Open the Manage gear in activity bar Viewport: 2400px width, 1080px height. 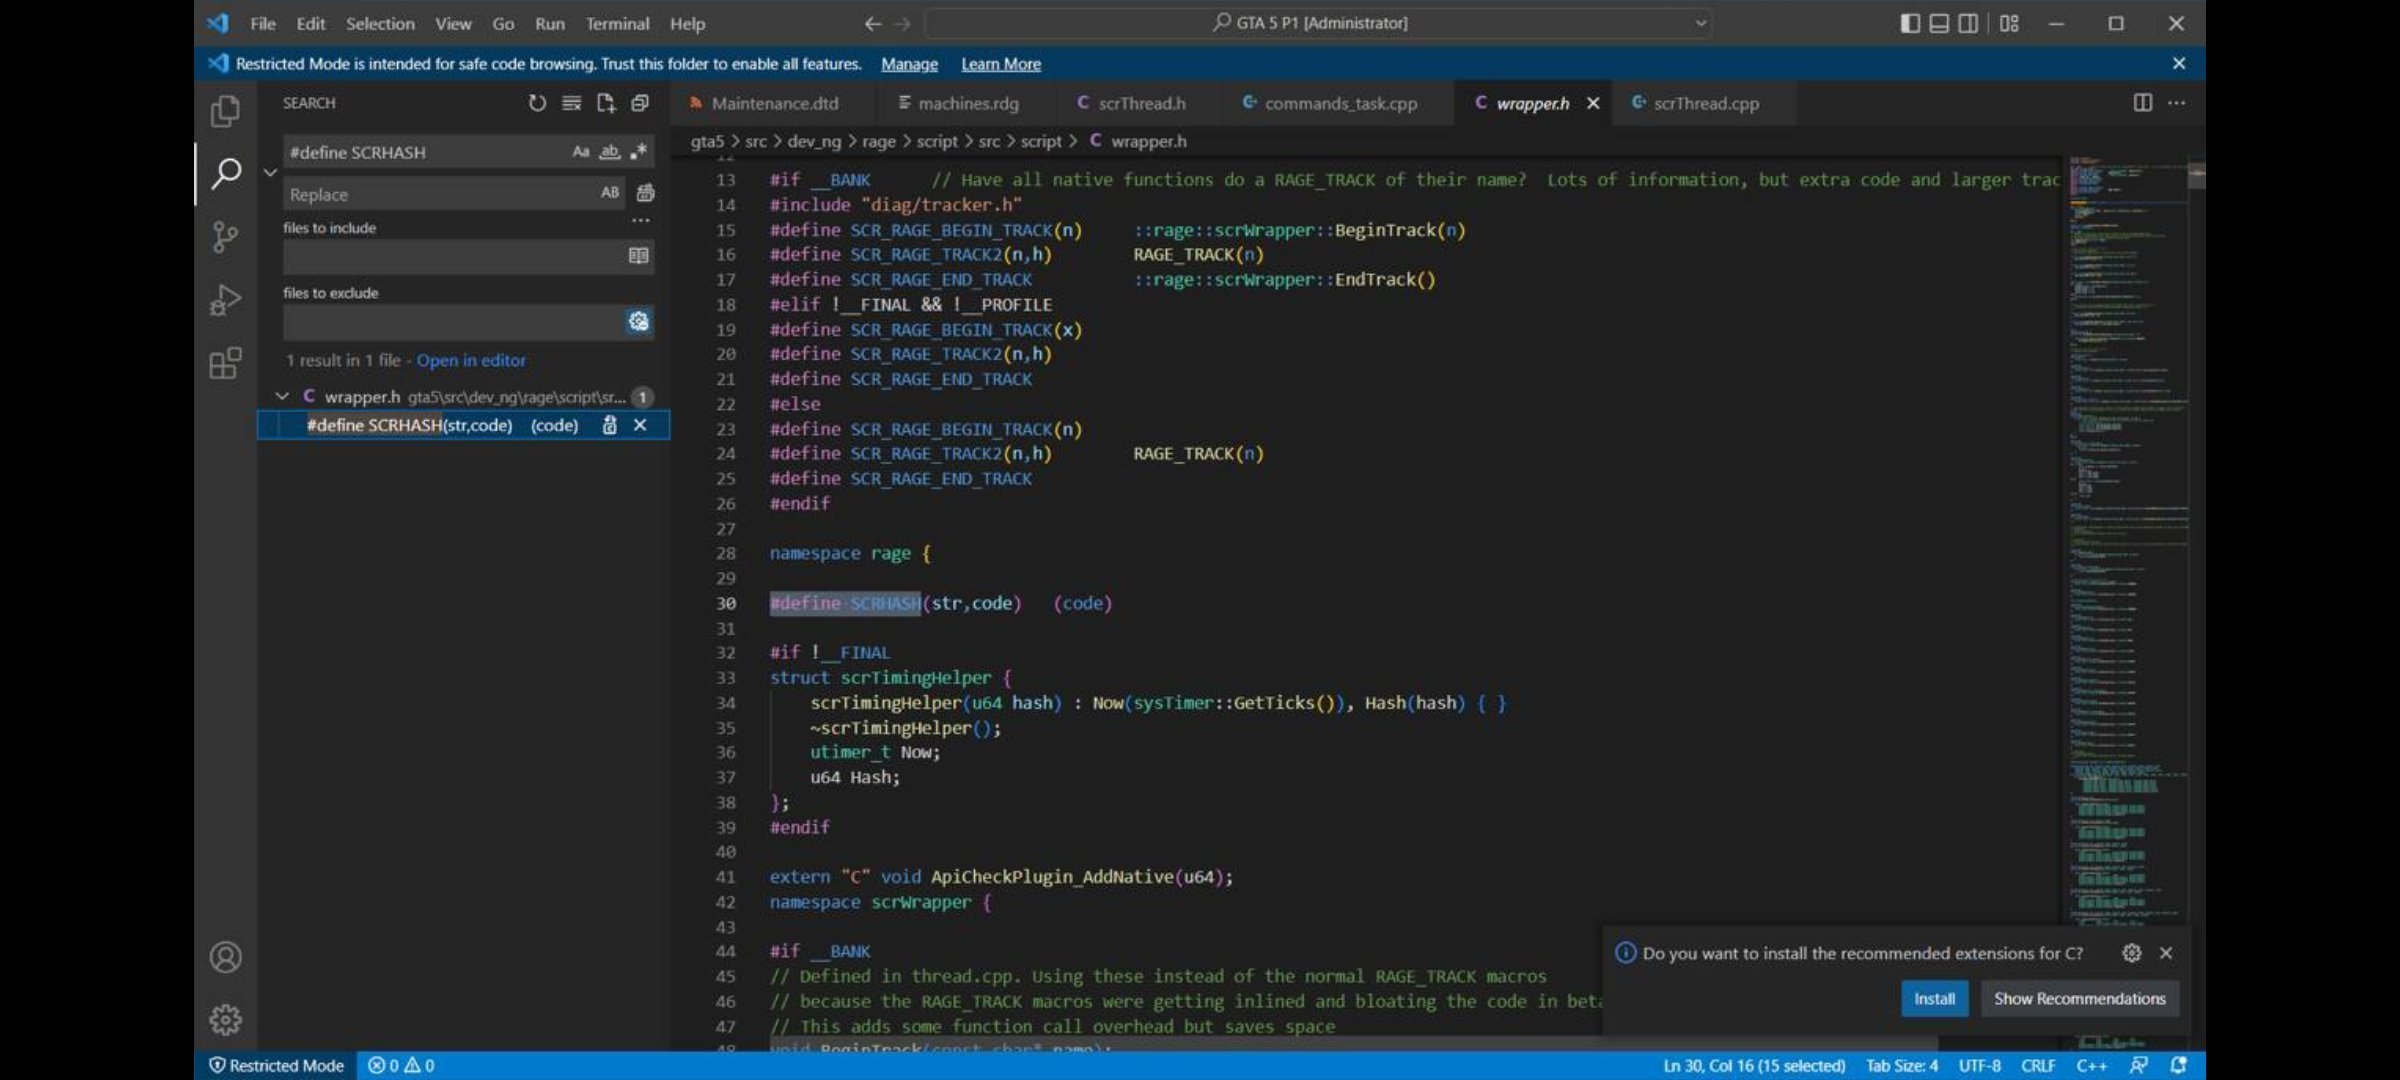point(225,1019)
